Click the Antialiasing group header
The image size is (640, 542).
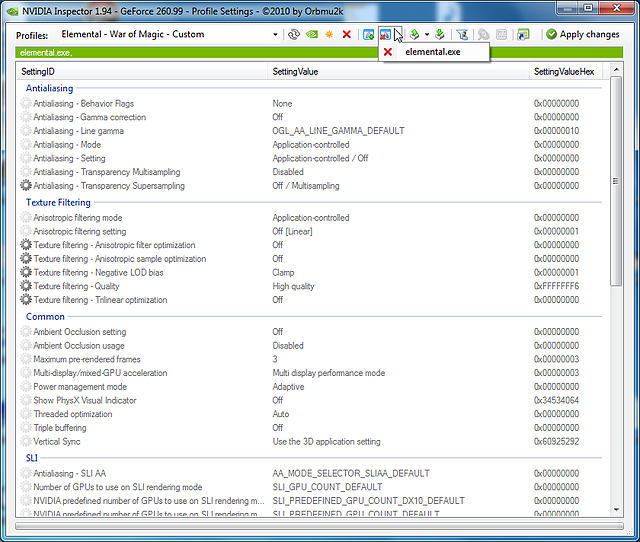(49, 88)
